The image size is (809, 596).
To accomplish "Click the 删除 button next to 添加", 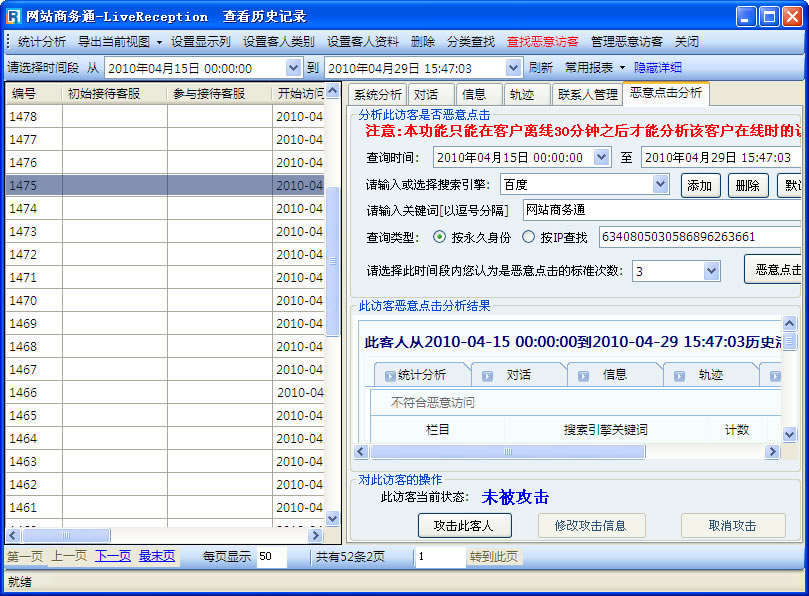I will click(748, 185).
